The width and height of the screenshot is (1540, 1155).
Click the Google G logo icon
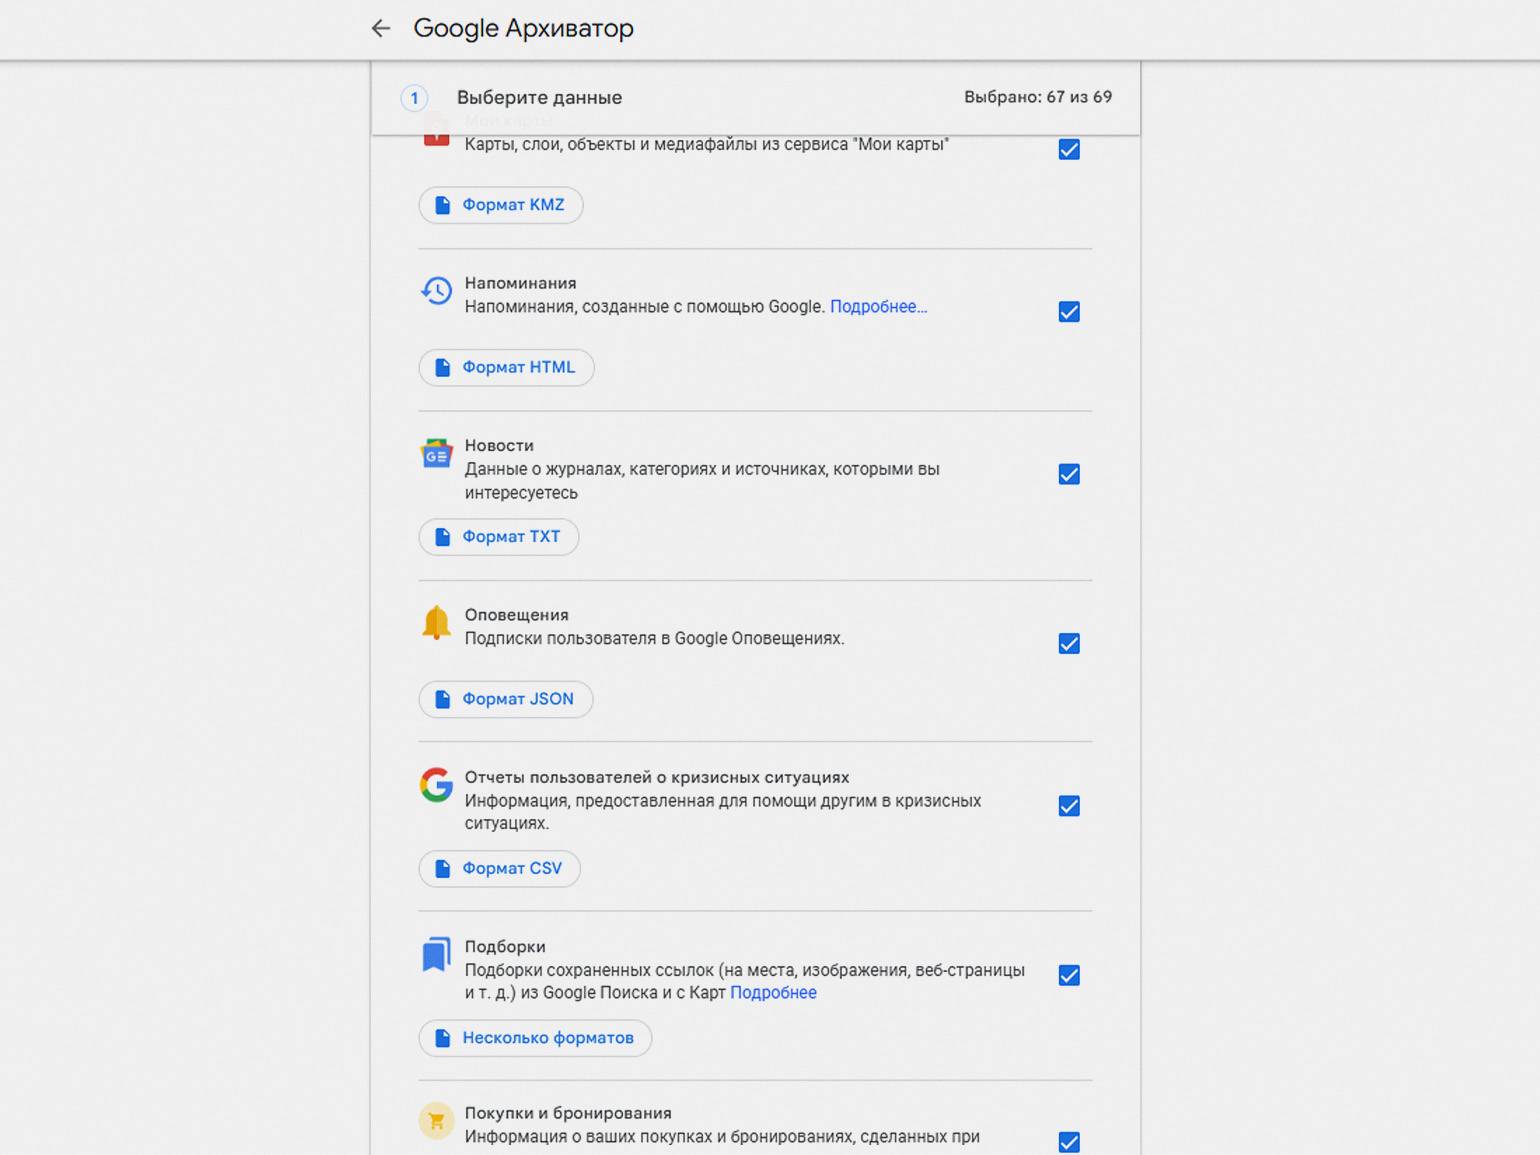pos(436,785)
